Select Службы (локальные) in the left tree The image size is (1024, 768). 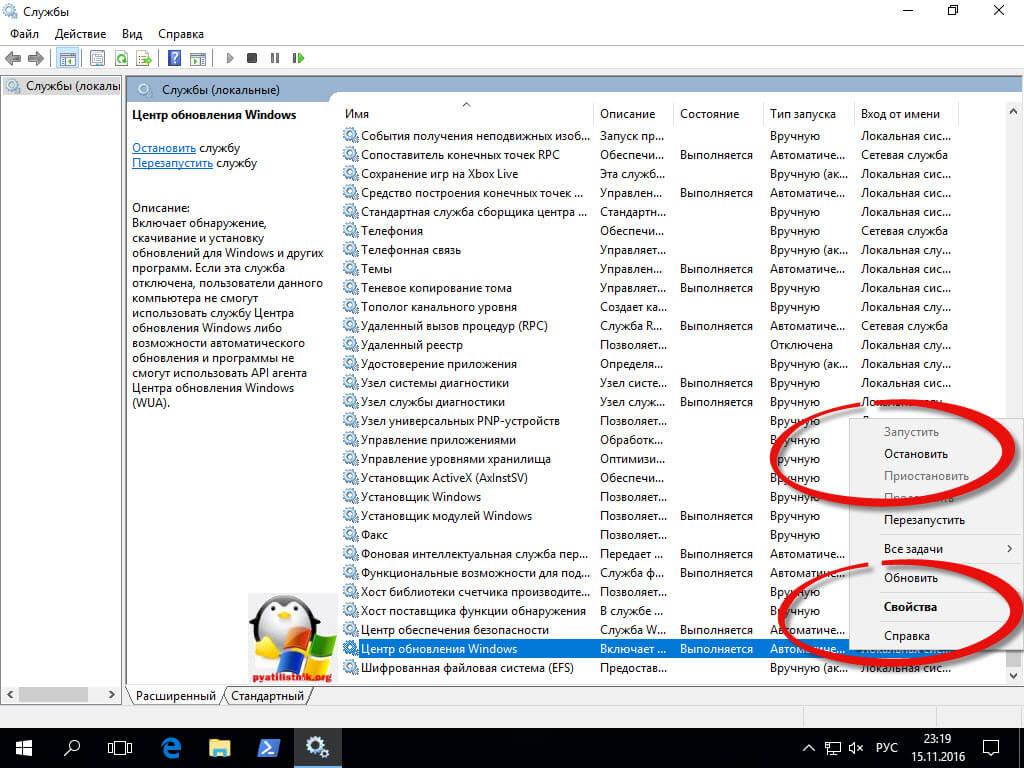[x=63, y=86]
